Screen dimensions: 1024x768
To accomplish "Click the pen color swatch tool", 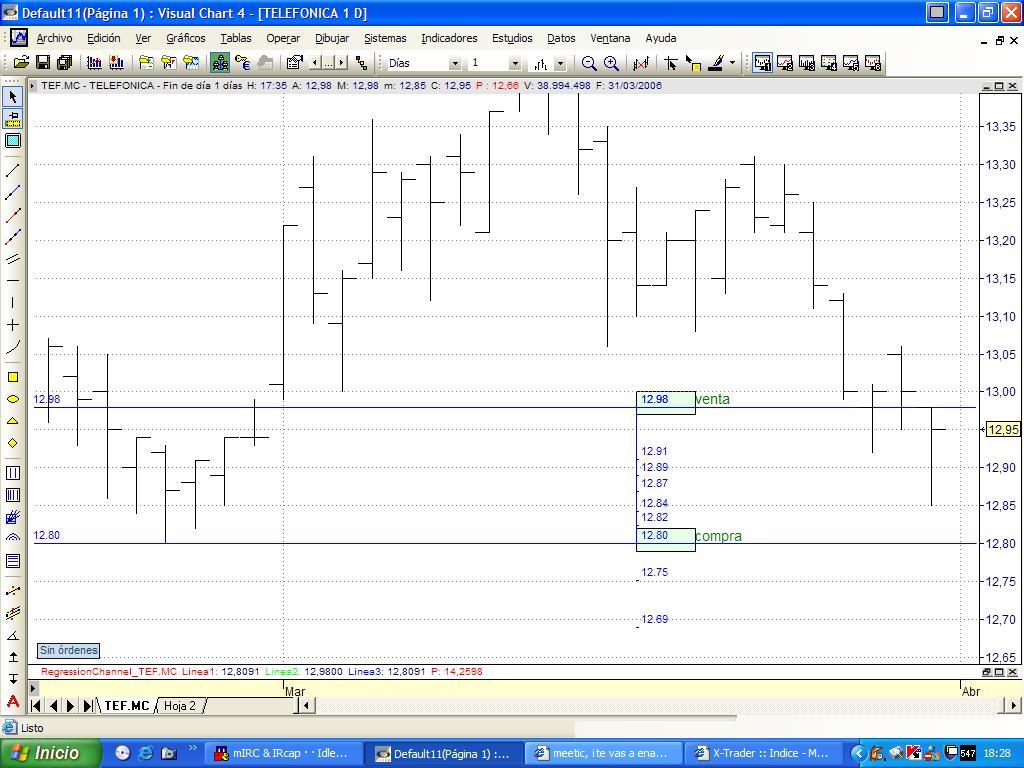I will [716, 63].
